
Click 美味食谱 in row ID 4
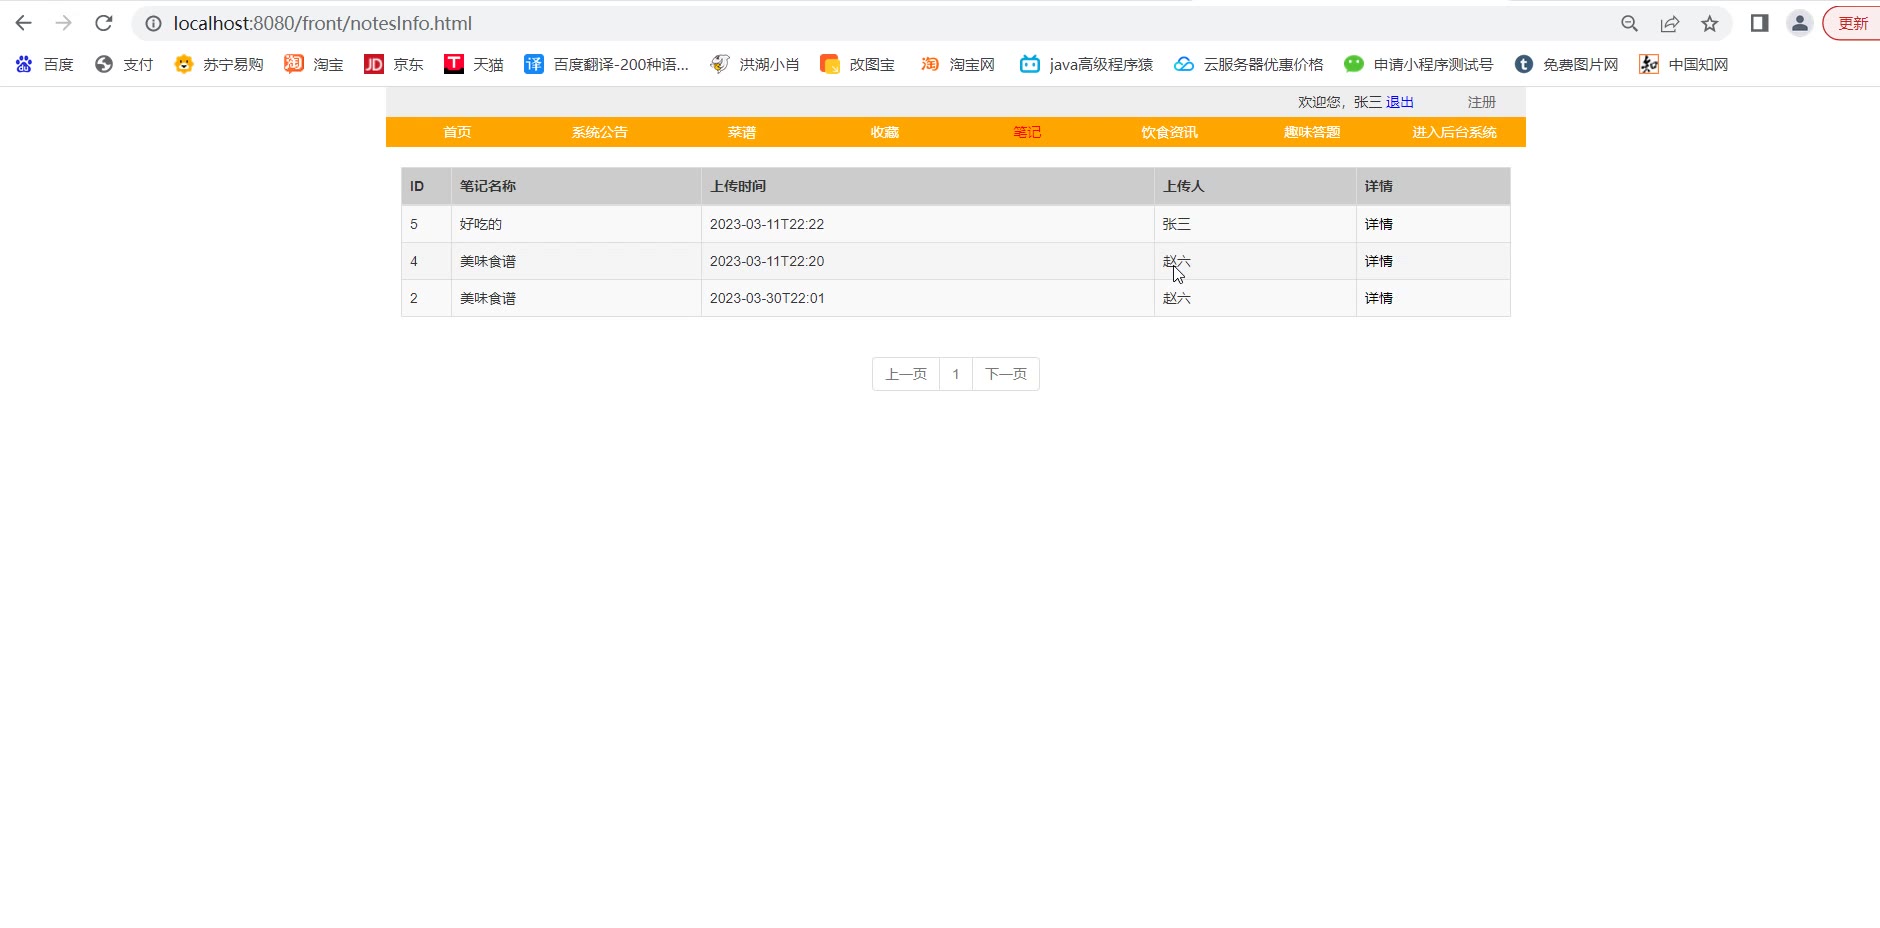point(488,261)
